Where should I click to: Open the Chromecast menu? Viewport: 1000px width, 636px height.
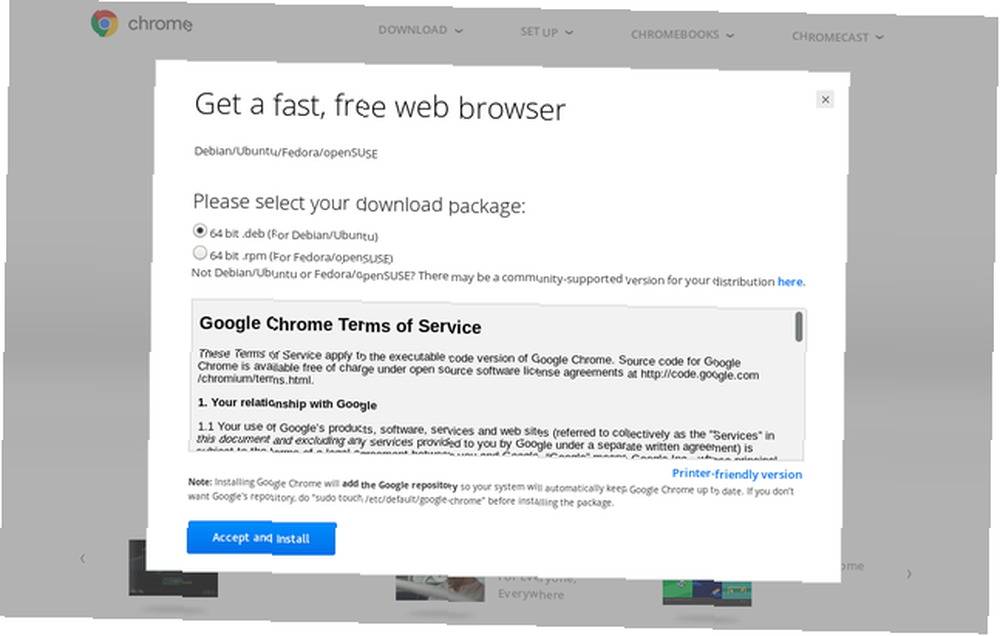click(x=837, y=37)
